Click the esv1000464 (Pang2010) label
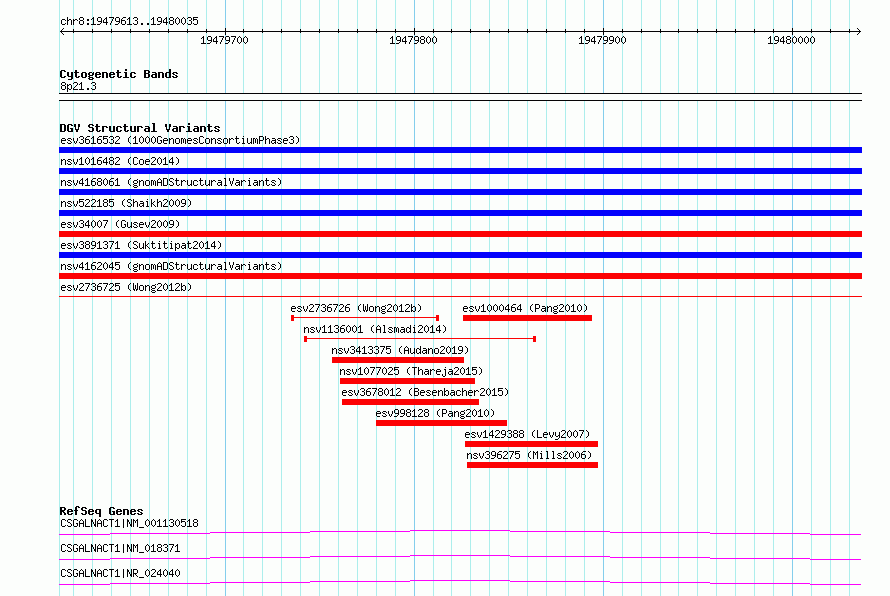This screenshot has height=596, width=890. point(525,308)
